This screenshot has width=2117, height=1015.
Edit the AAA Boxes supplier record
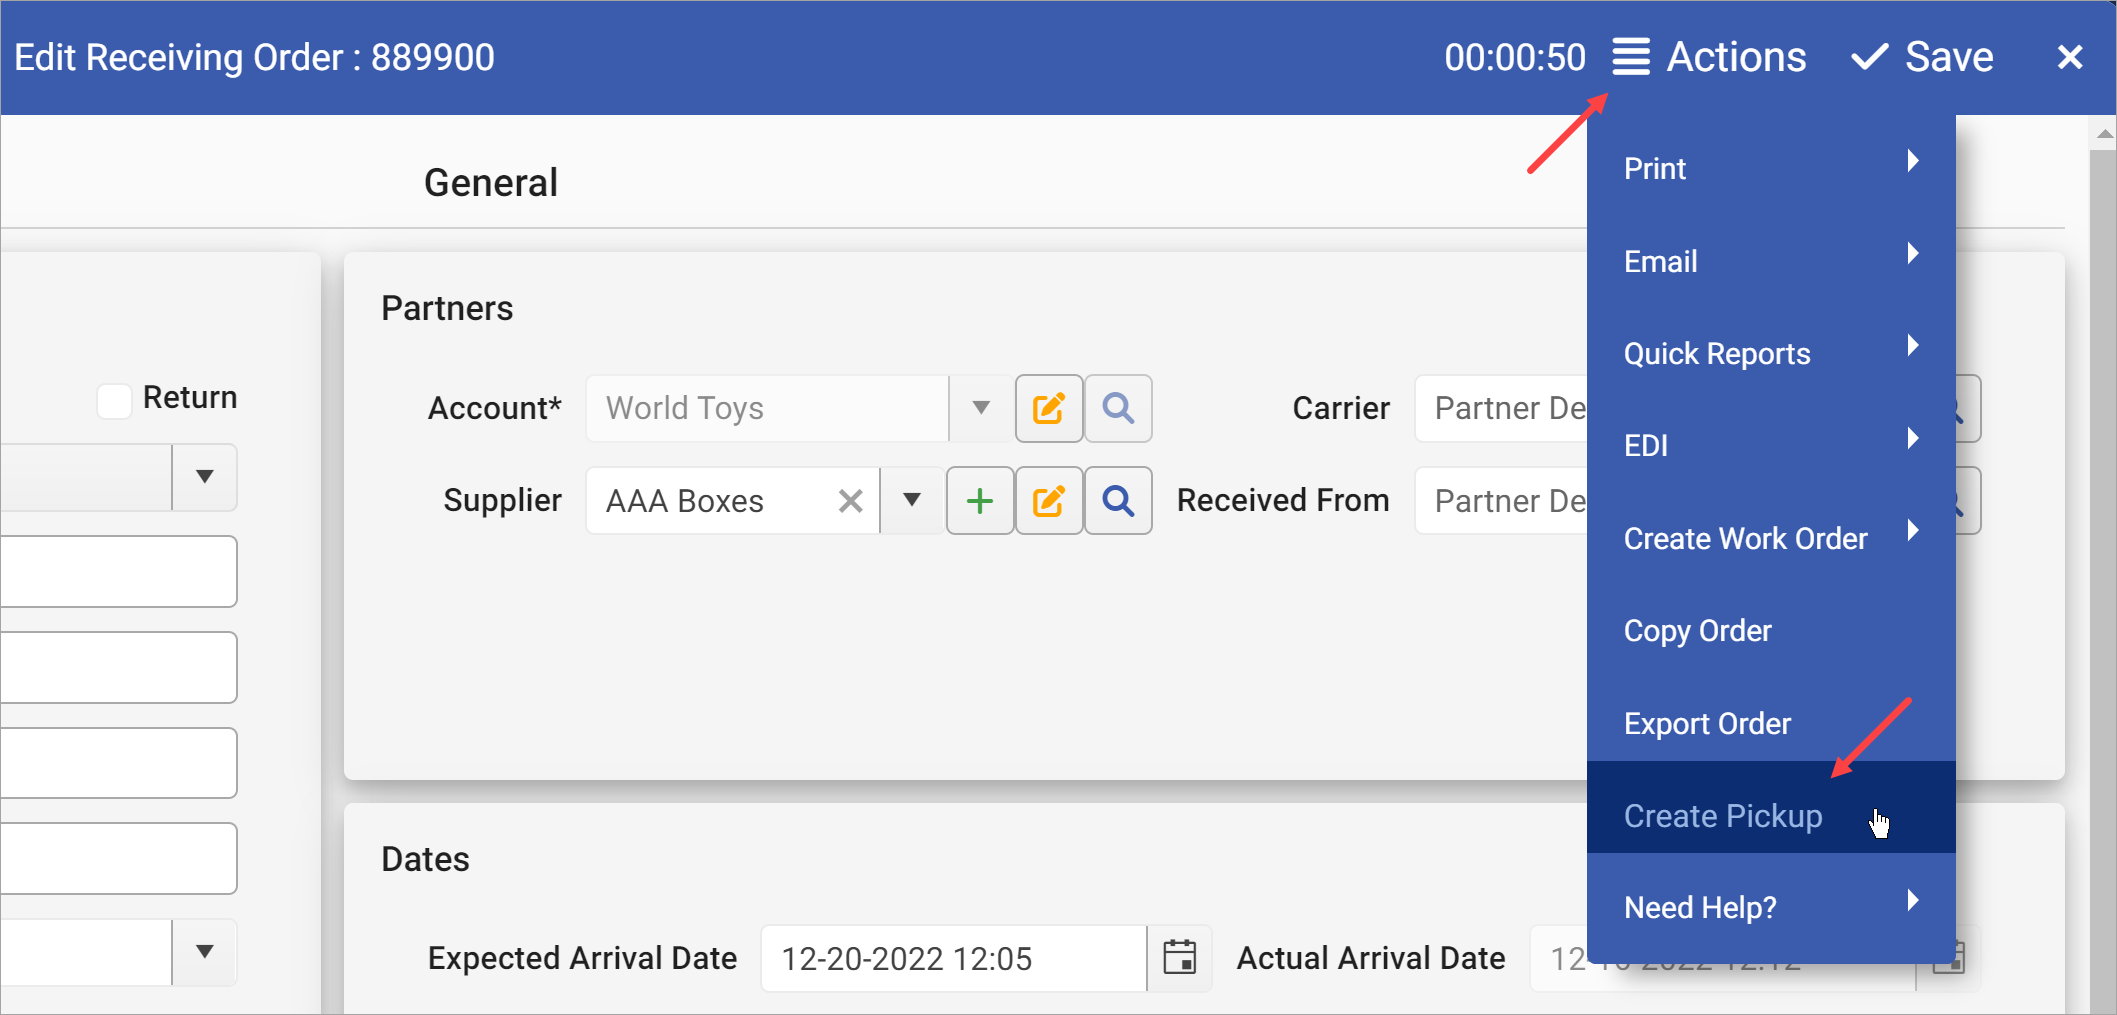pos(1048,500)
